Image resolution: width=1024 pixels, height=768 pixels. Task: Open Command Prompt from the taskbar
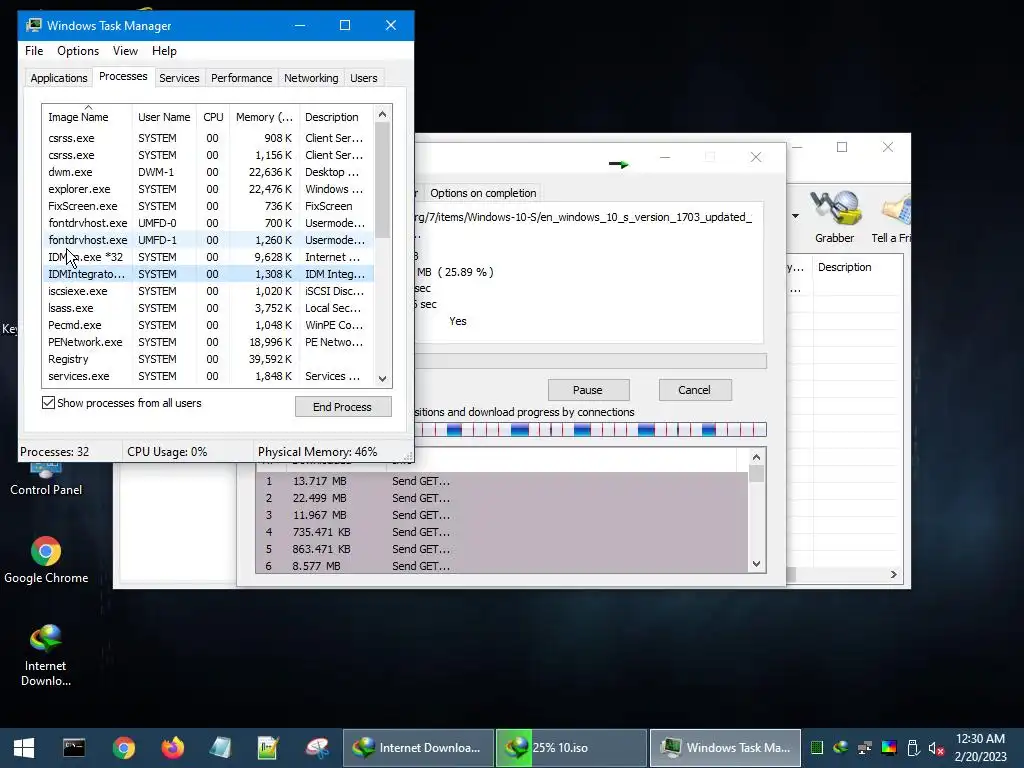[74, 748]
